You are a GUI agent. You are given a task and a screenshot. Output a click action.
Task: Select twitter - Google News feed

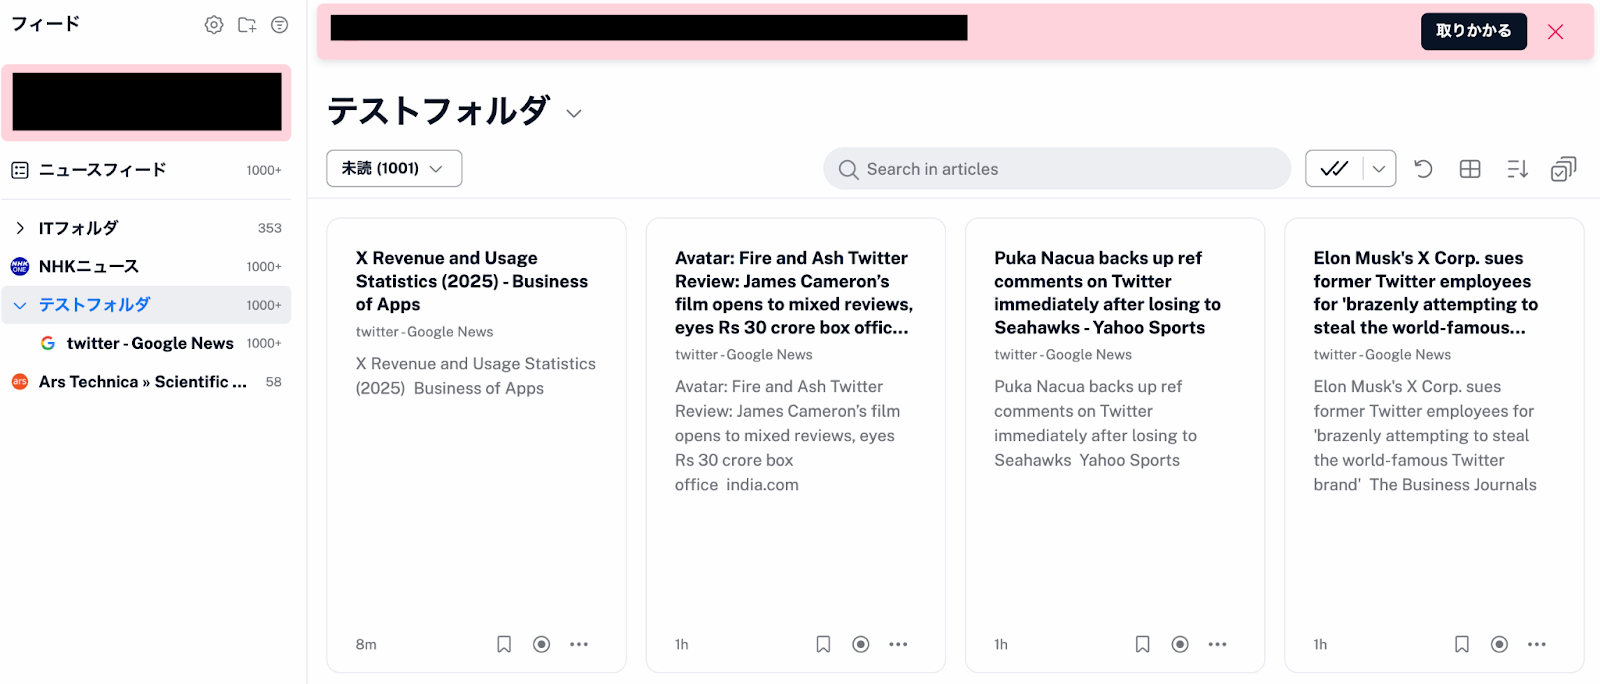(146, 343)
